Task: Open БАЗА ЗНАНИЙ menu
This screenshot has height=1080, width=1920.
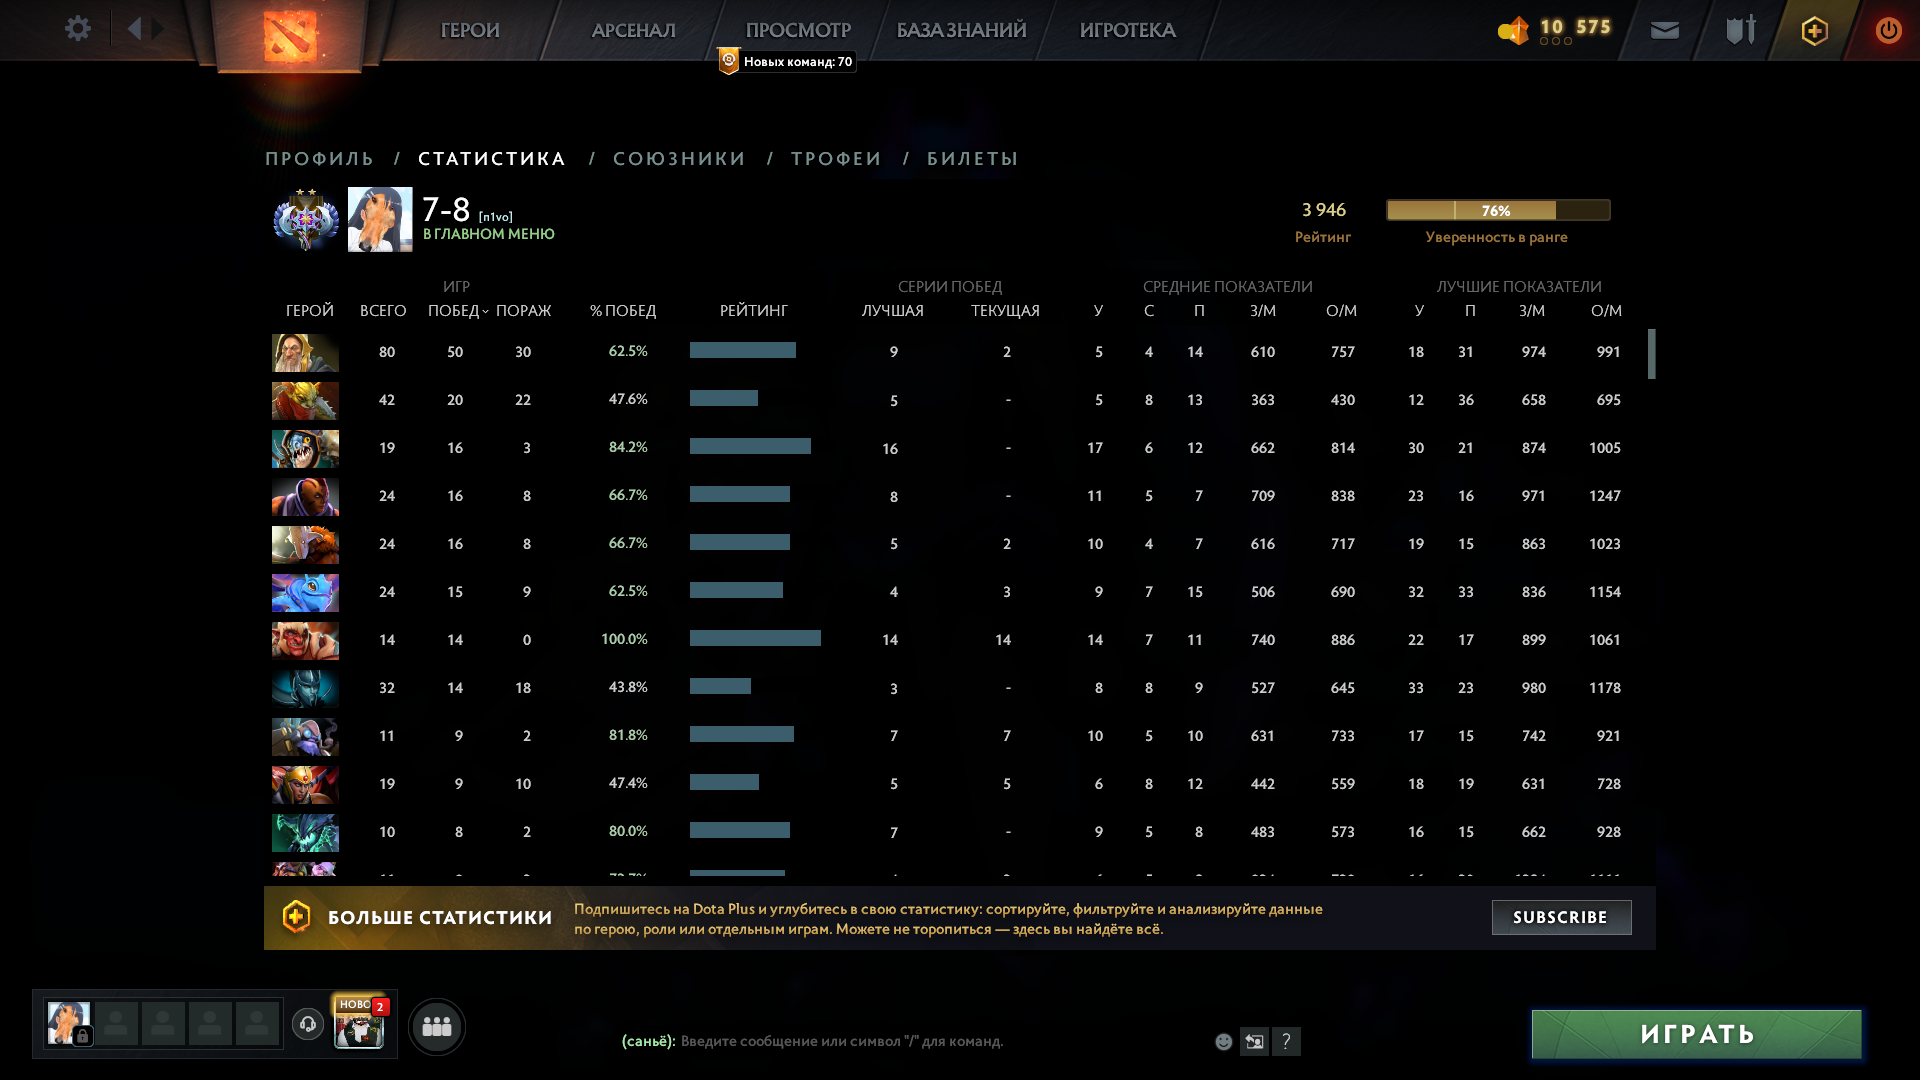Action: pyautogui.click(x=961, y=30)
